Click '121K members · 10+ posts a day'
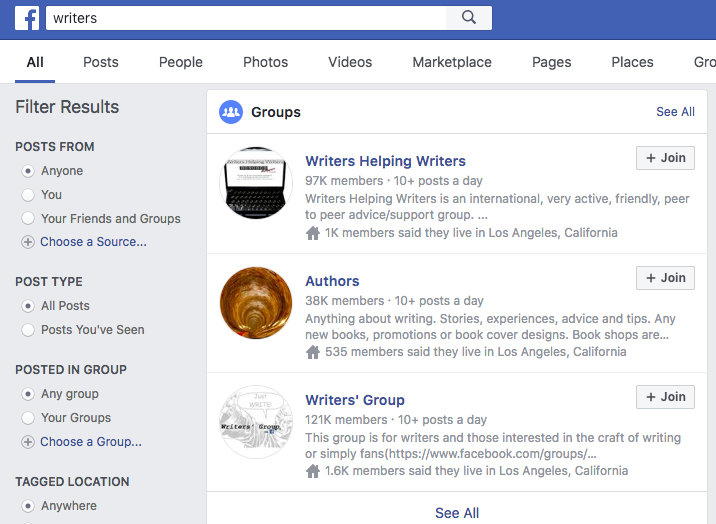Image resolution: width=716 pixels, height=524 pixels. click(x=396, y=420)
